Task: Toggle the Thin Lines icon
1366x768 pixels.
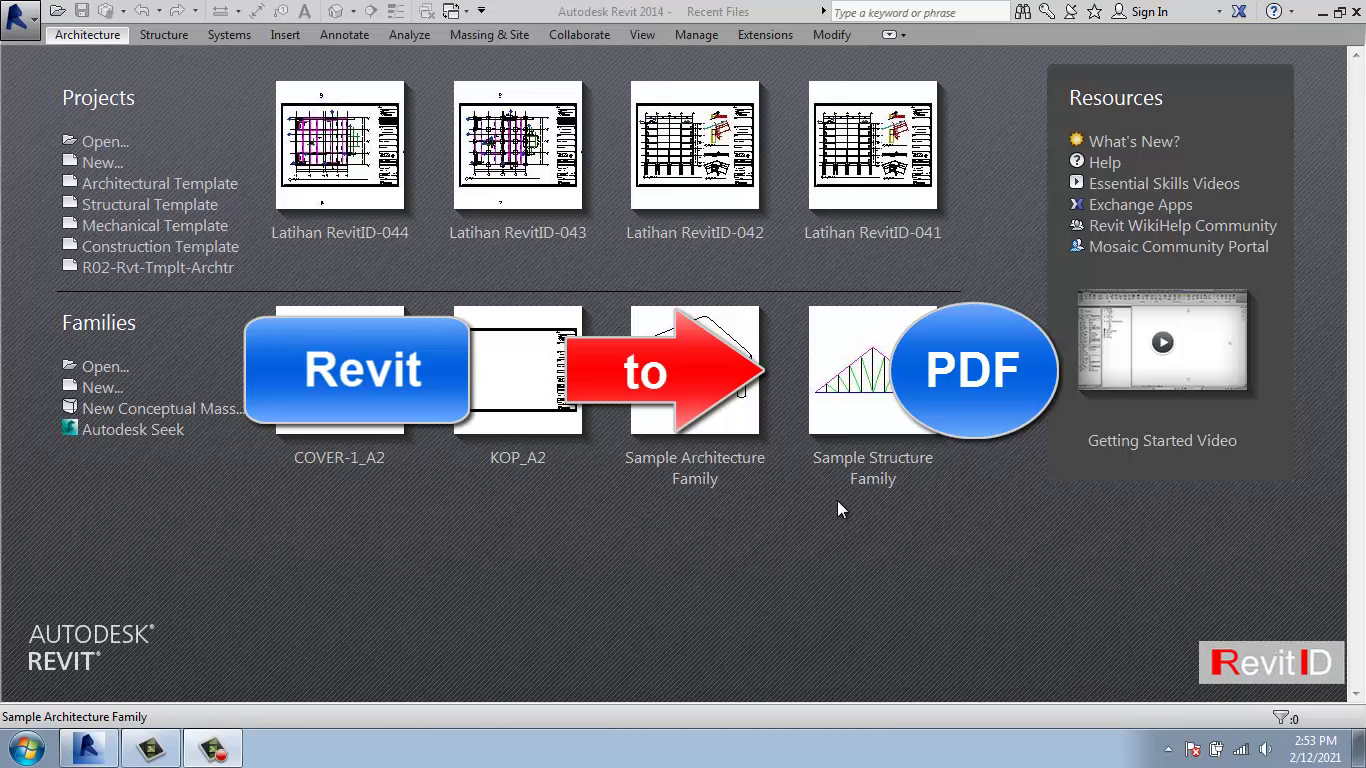Action: point(396,11)
